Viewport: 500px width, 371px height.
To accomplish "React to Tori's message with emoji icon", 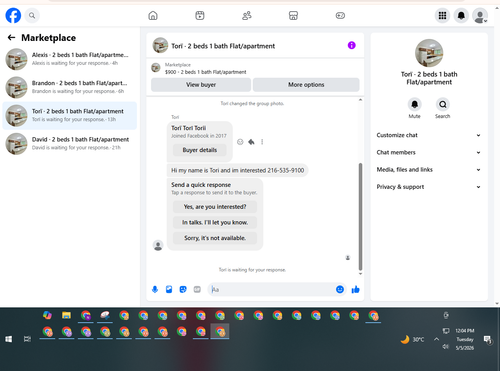I will click(240, 142).
